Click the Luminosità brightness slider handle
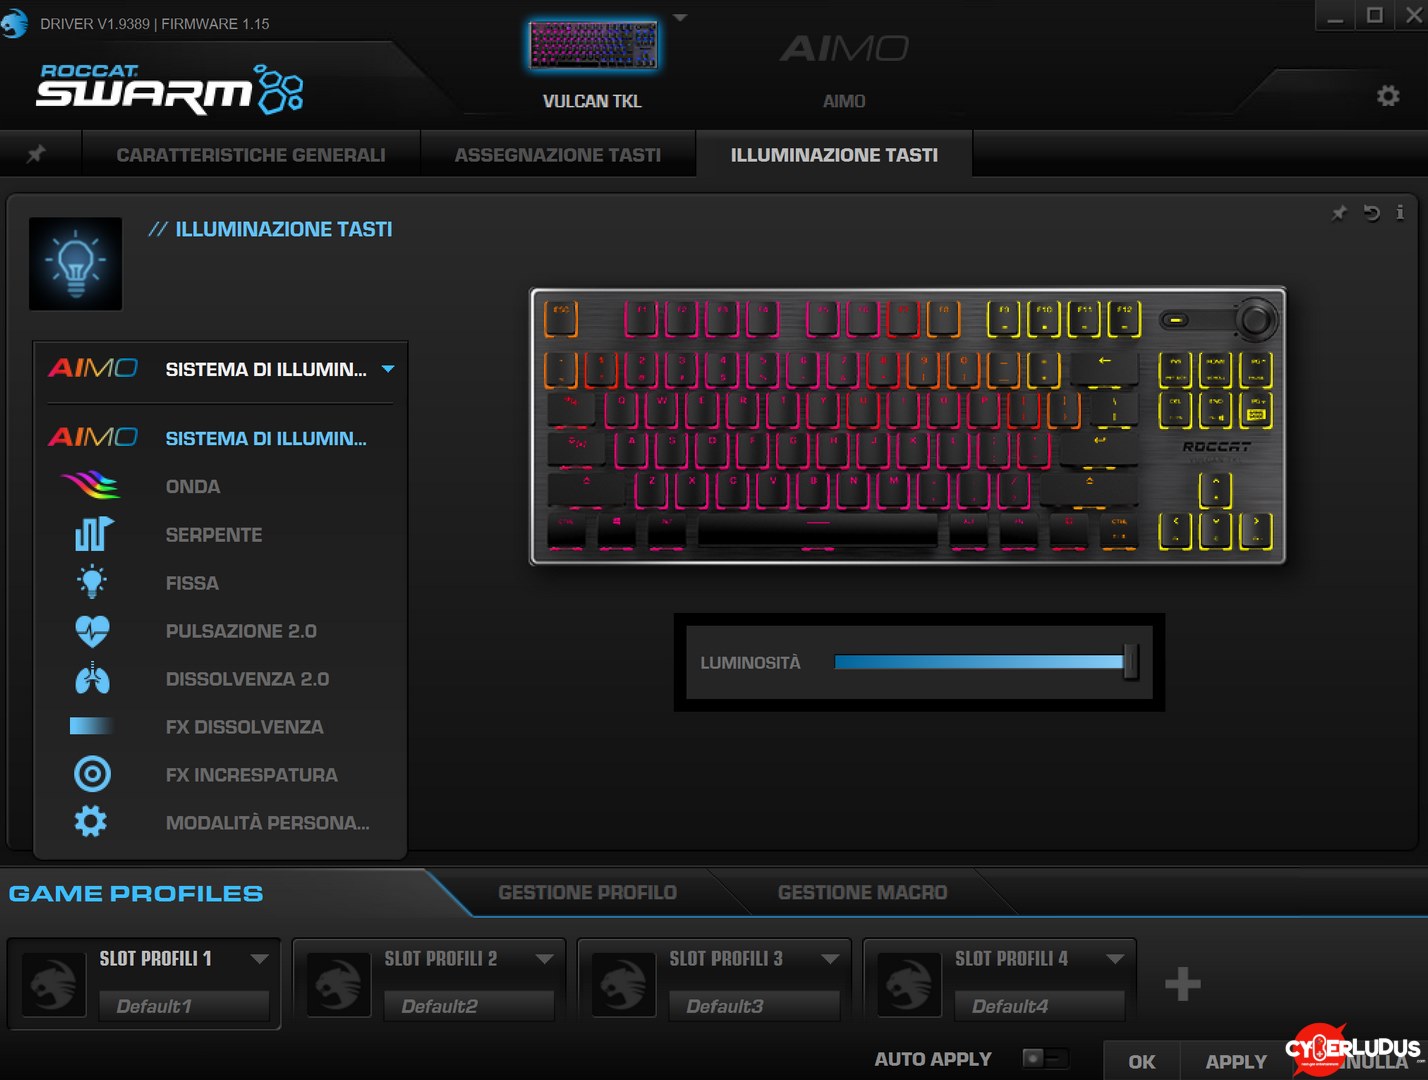Image resolution: width=1428 pixels, height=1080 pixels. click(1130, 661)
